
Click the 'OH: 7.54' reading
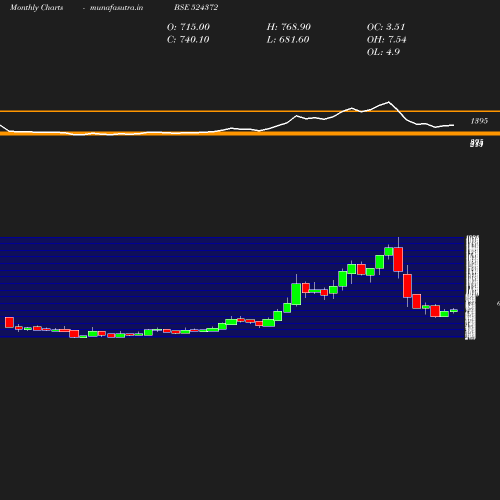[386, 40]
